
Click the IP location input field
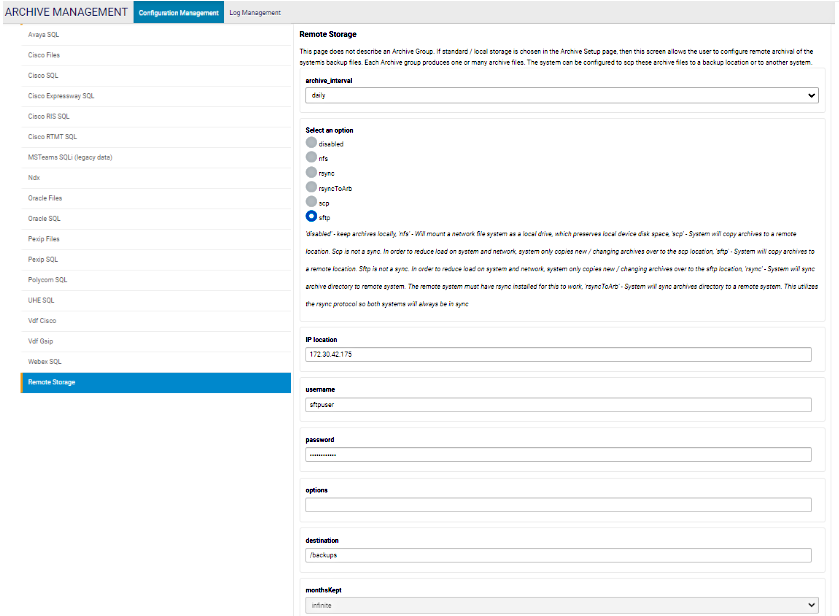point(558,354)
